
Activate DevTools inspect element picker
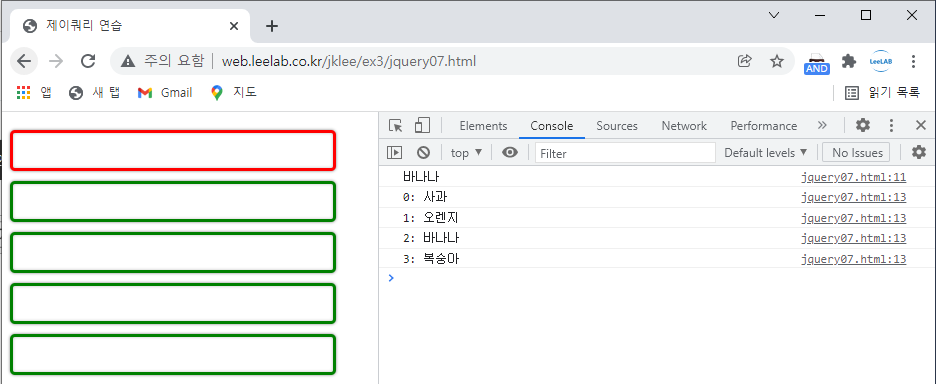point(395,125)
